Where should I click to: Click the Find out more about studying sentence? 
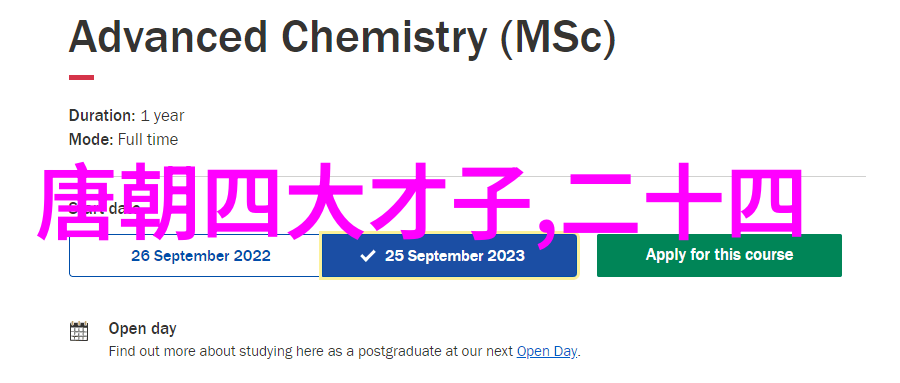(x=344, y=351)
